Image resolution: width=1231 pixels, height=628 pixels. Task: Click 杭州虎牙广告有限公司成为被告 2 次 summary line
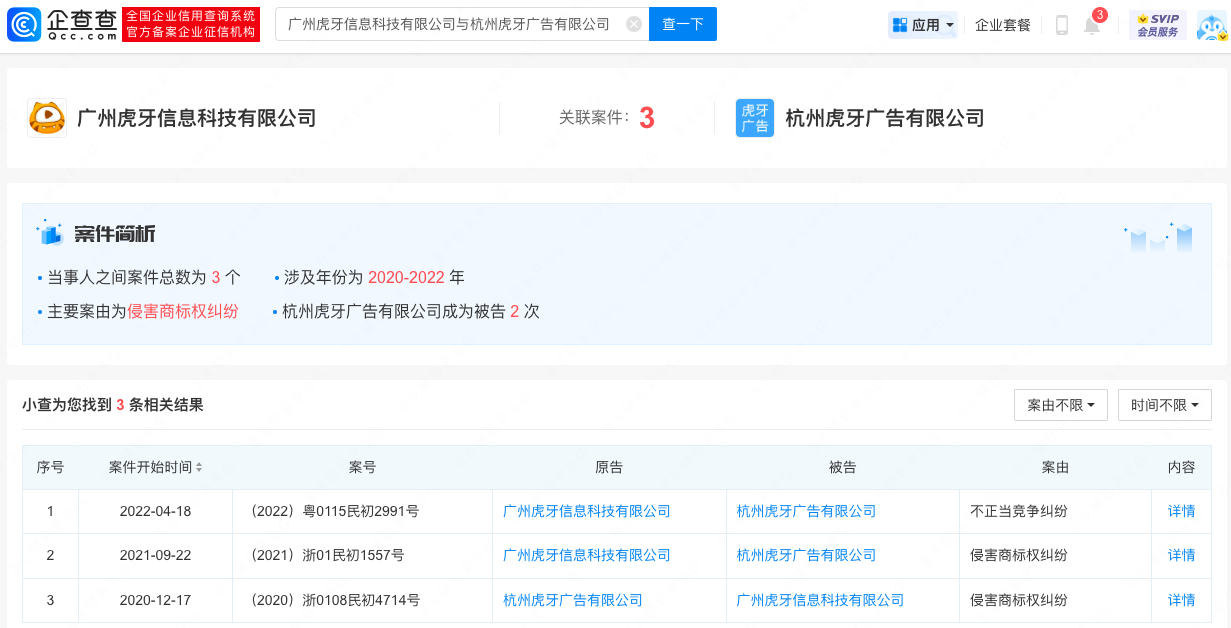tap(411, 311)
